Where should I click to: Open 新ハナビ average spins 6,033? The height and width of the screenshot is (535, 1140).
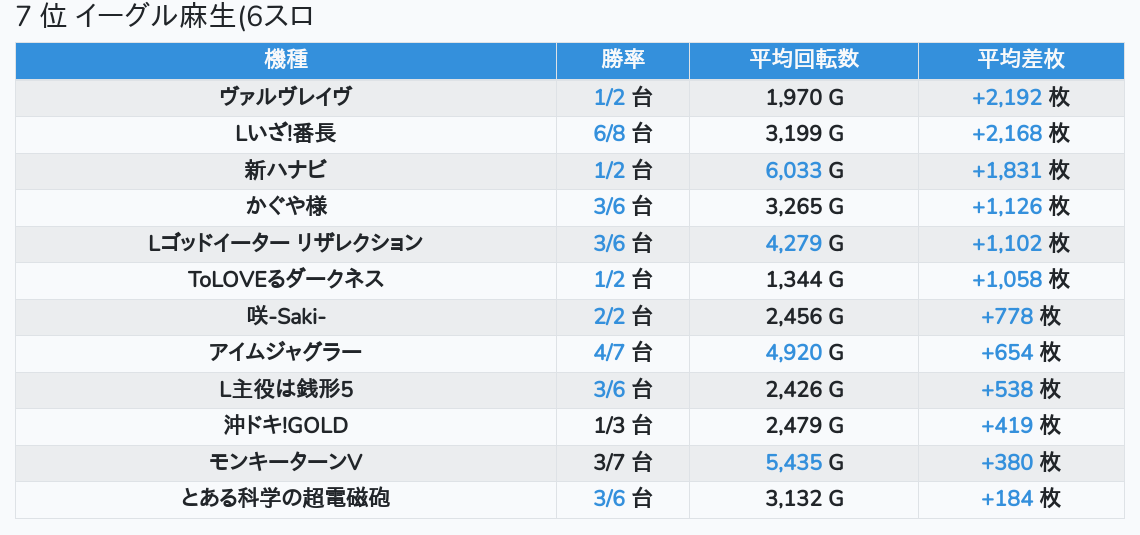pyautogui.click(x=794, y=170)
